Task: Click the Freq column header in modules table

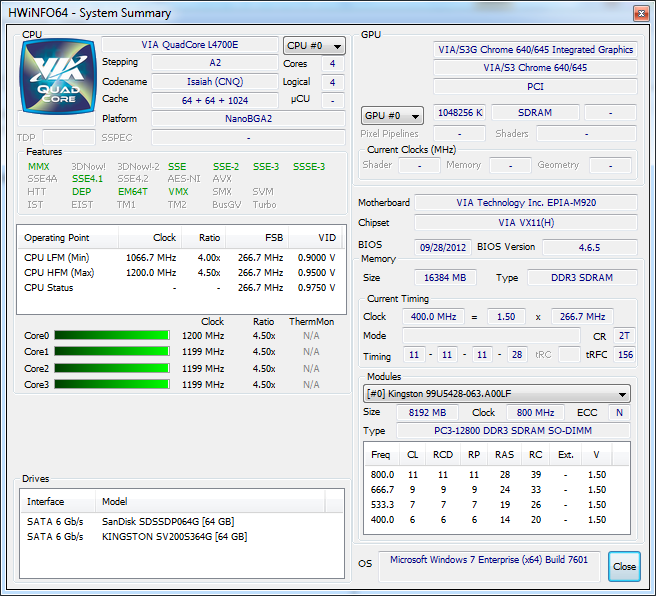Action: tap(381, 455)
